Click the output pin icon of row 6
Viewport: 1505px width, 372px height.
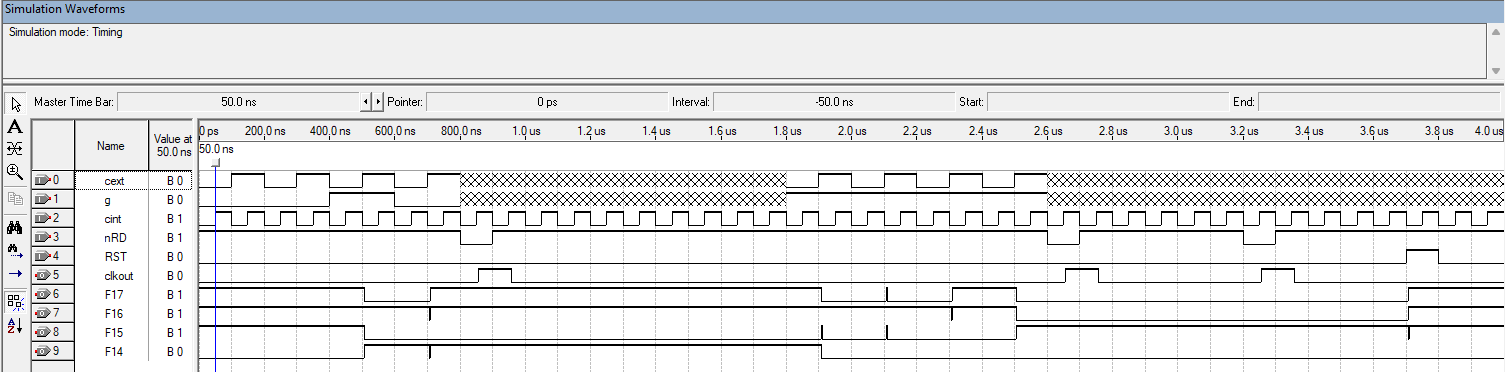tap(42, 294)
